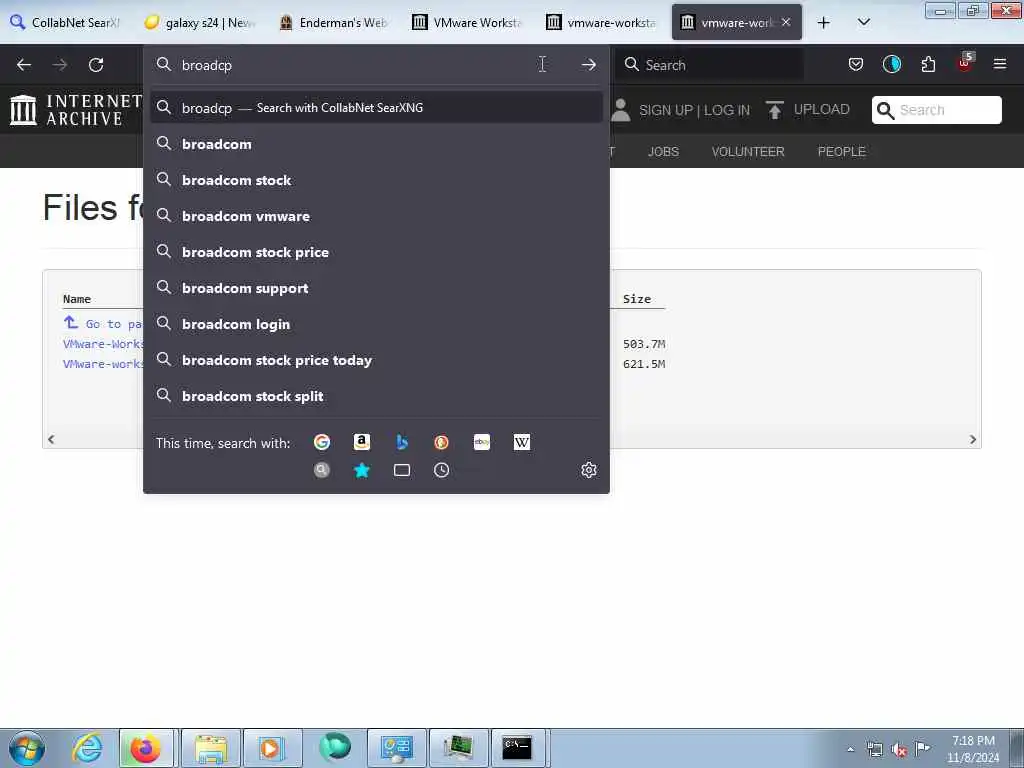1024x768 pixels.
Task: Choose suggestion 'broadcom stock split'
Action: 376,396
